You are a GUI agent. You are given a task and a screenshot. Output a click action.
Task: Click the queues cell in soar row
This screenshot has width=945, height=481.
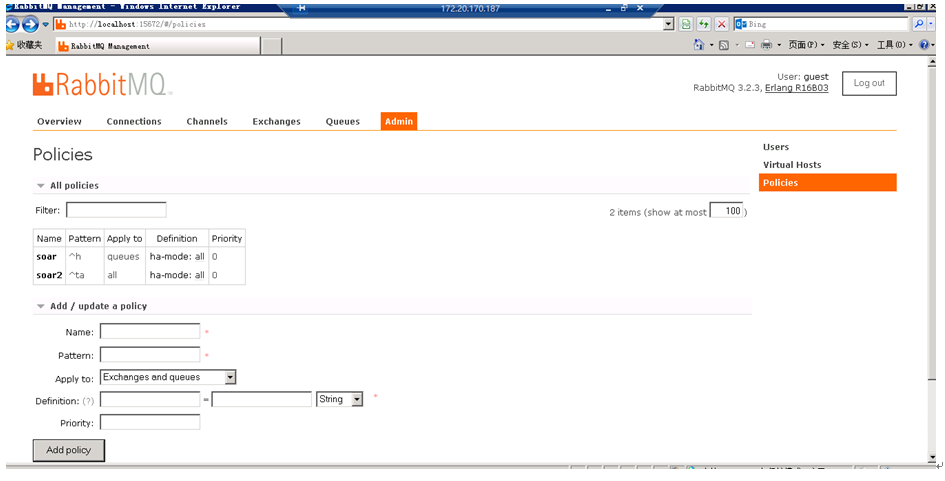pyautogui.click(x=124, y=257)
